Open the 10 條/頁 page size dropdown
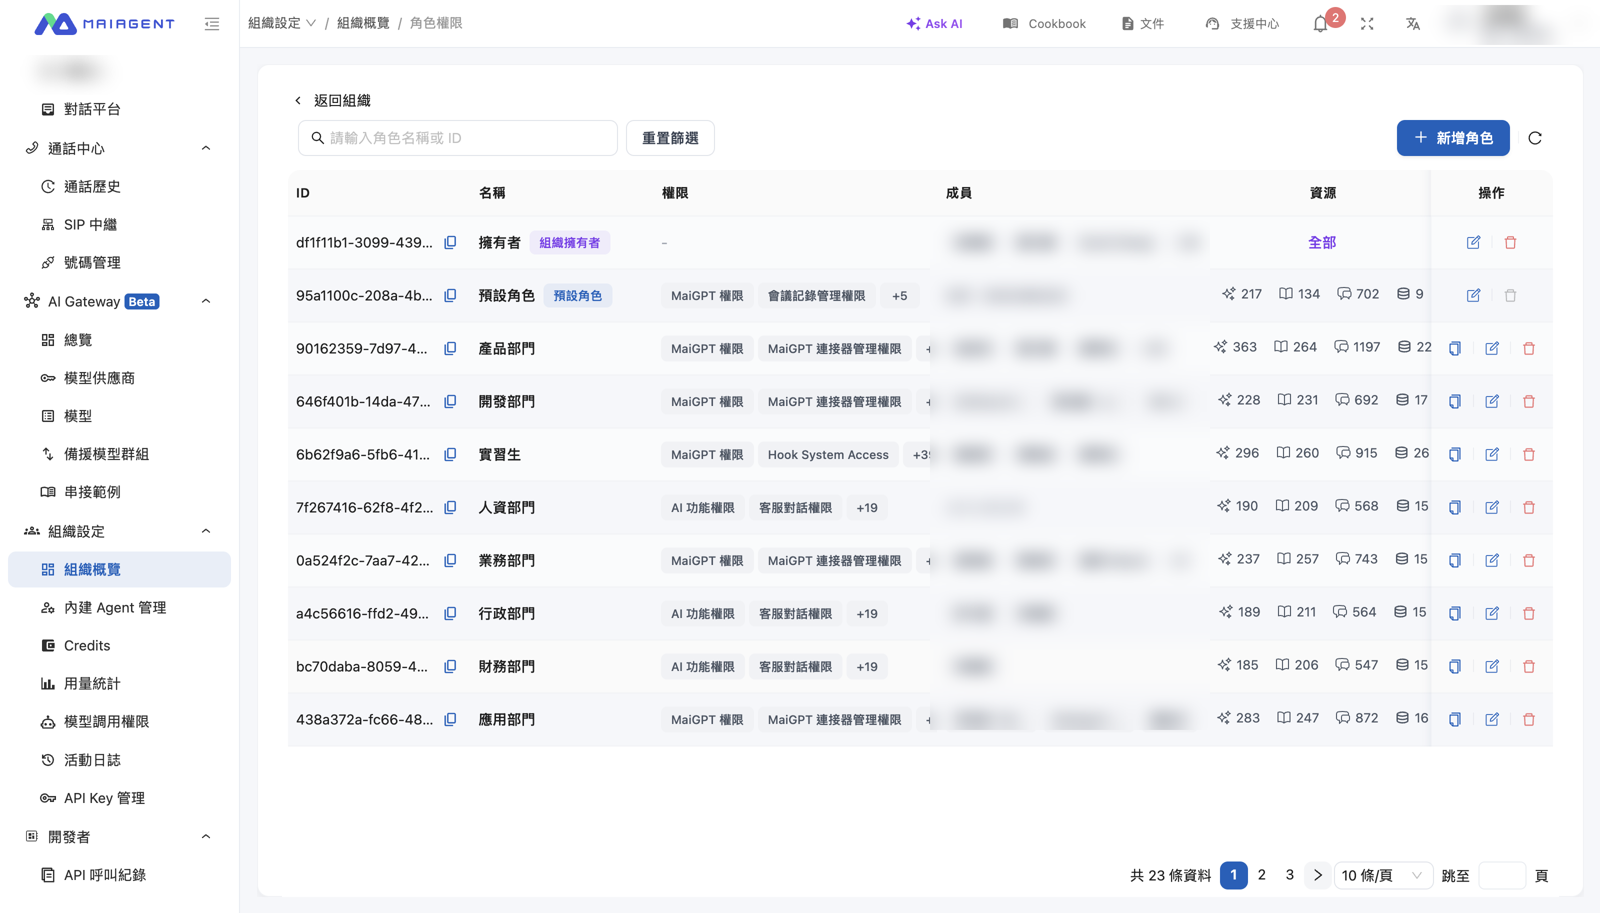This screenshot has width=1600, height=913. (x=1383, y=875)
